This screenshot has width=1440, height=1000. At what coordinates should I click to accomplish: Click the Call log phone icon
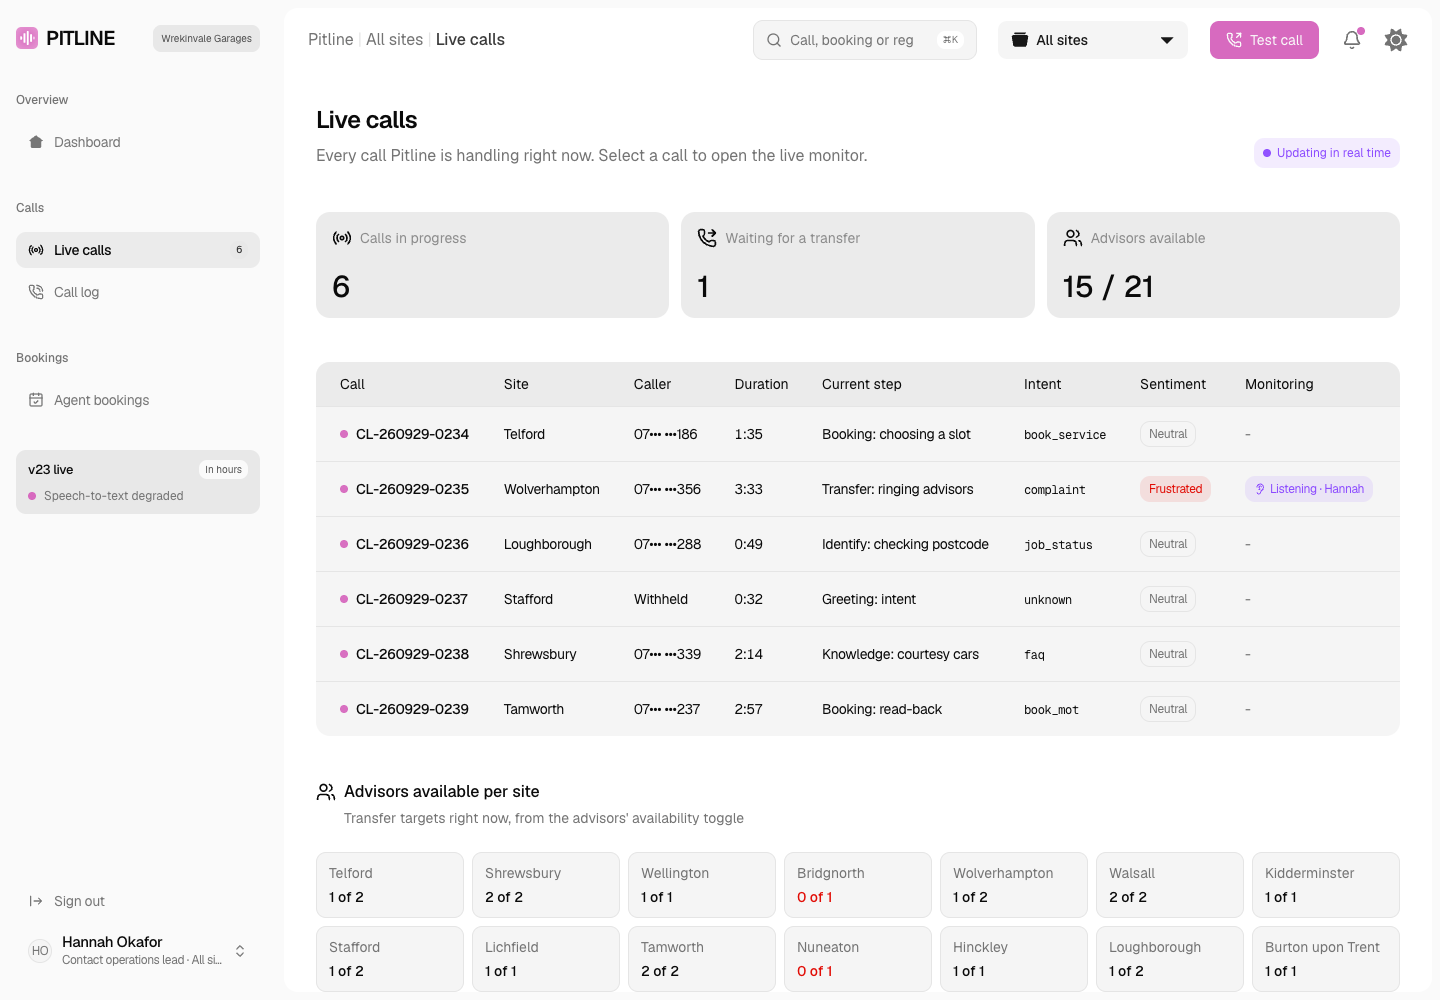[x=36, y=292]
